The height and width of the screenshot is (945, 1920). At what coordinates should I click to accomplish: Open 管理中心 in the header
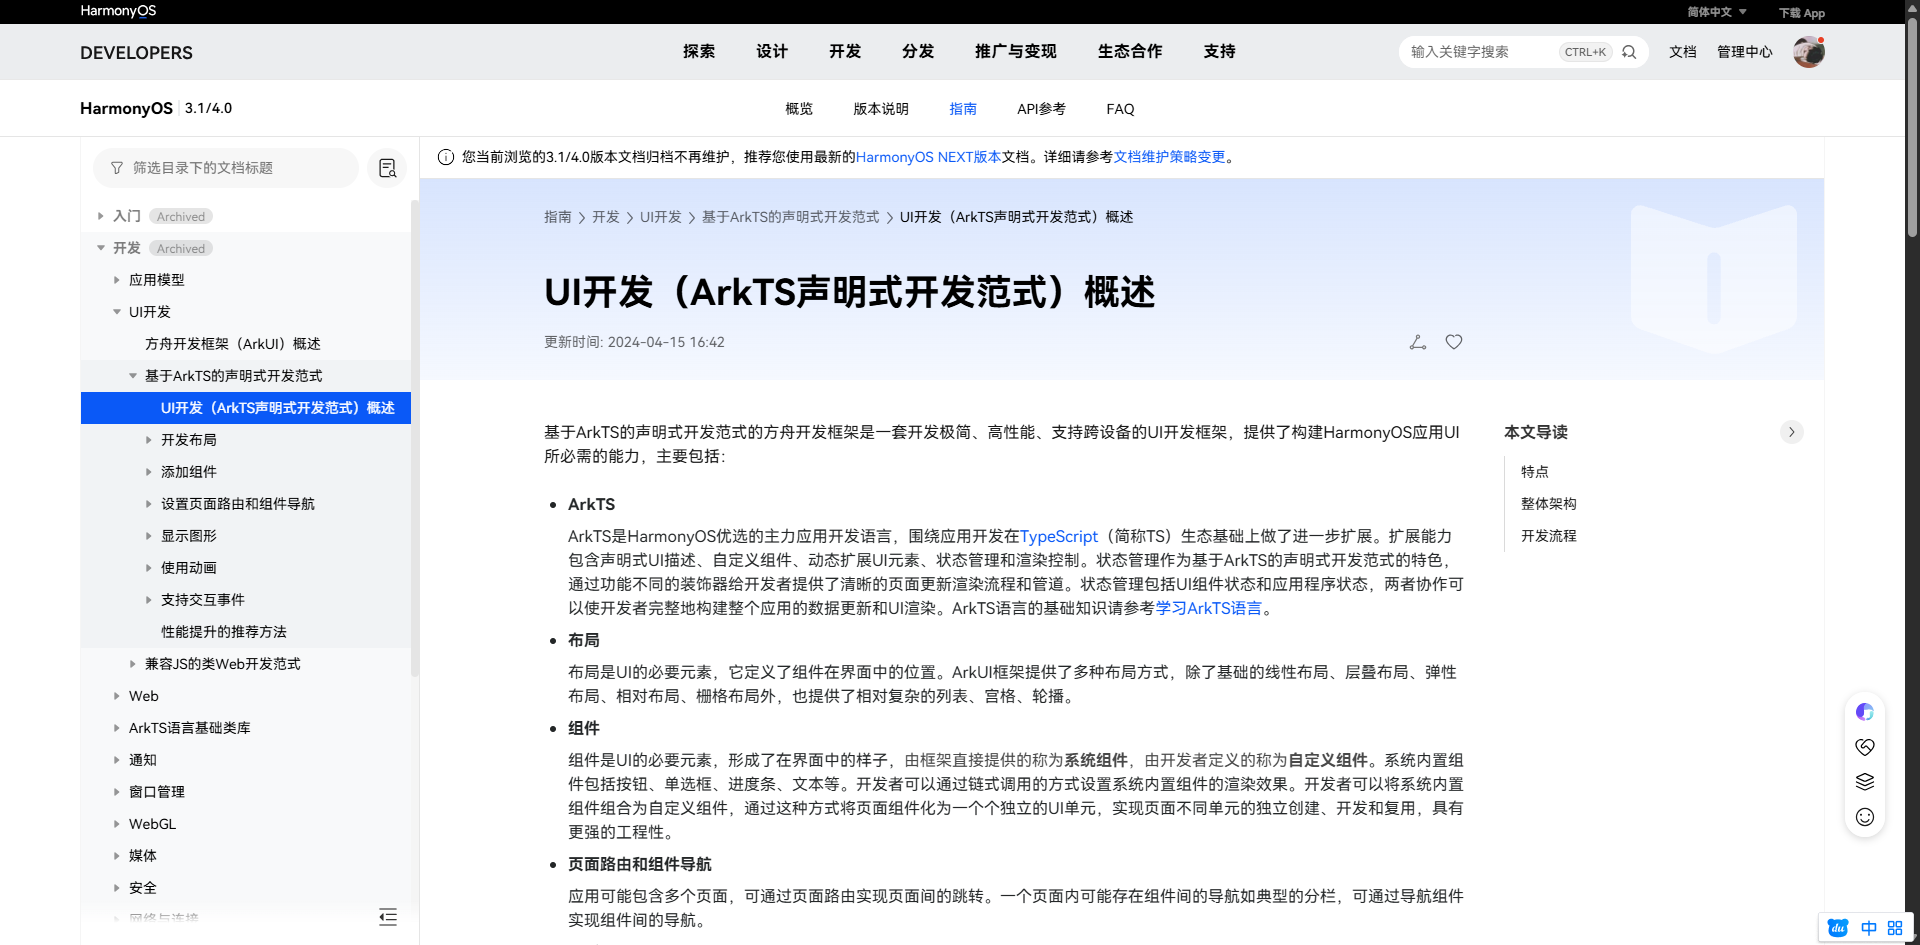pyautogui.click(x=1745, y=52)
